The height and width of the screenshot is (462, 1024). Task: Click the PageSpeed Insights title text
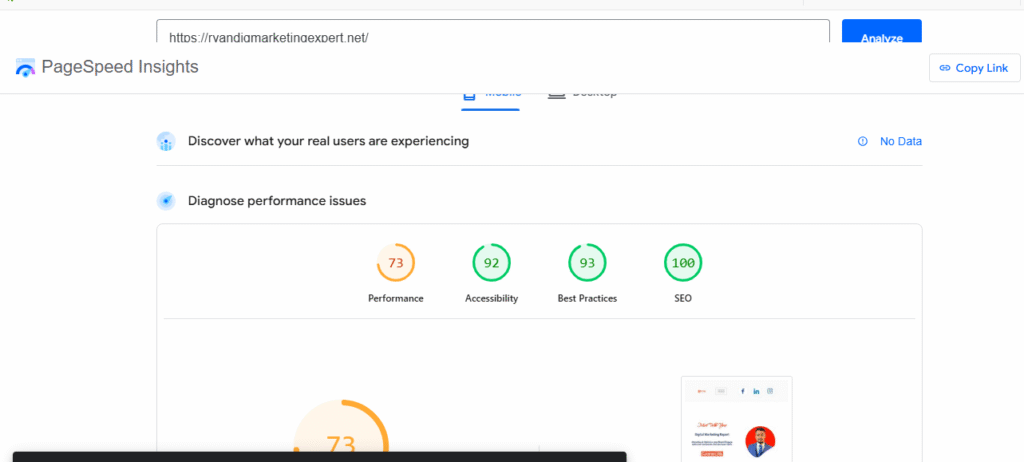point(120,67)
